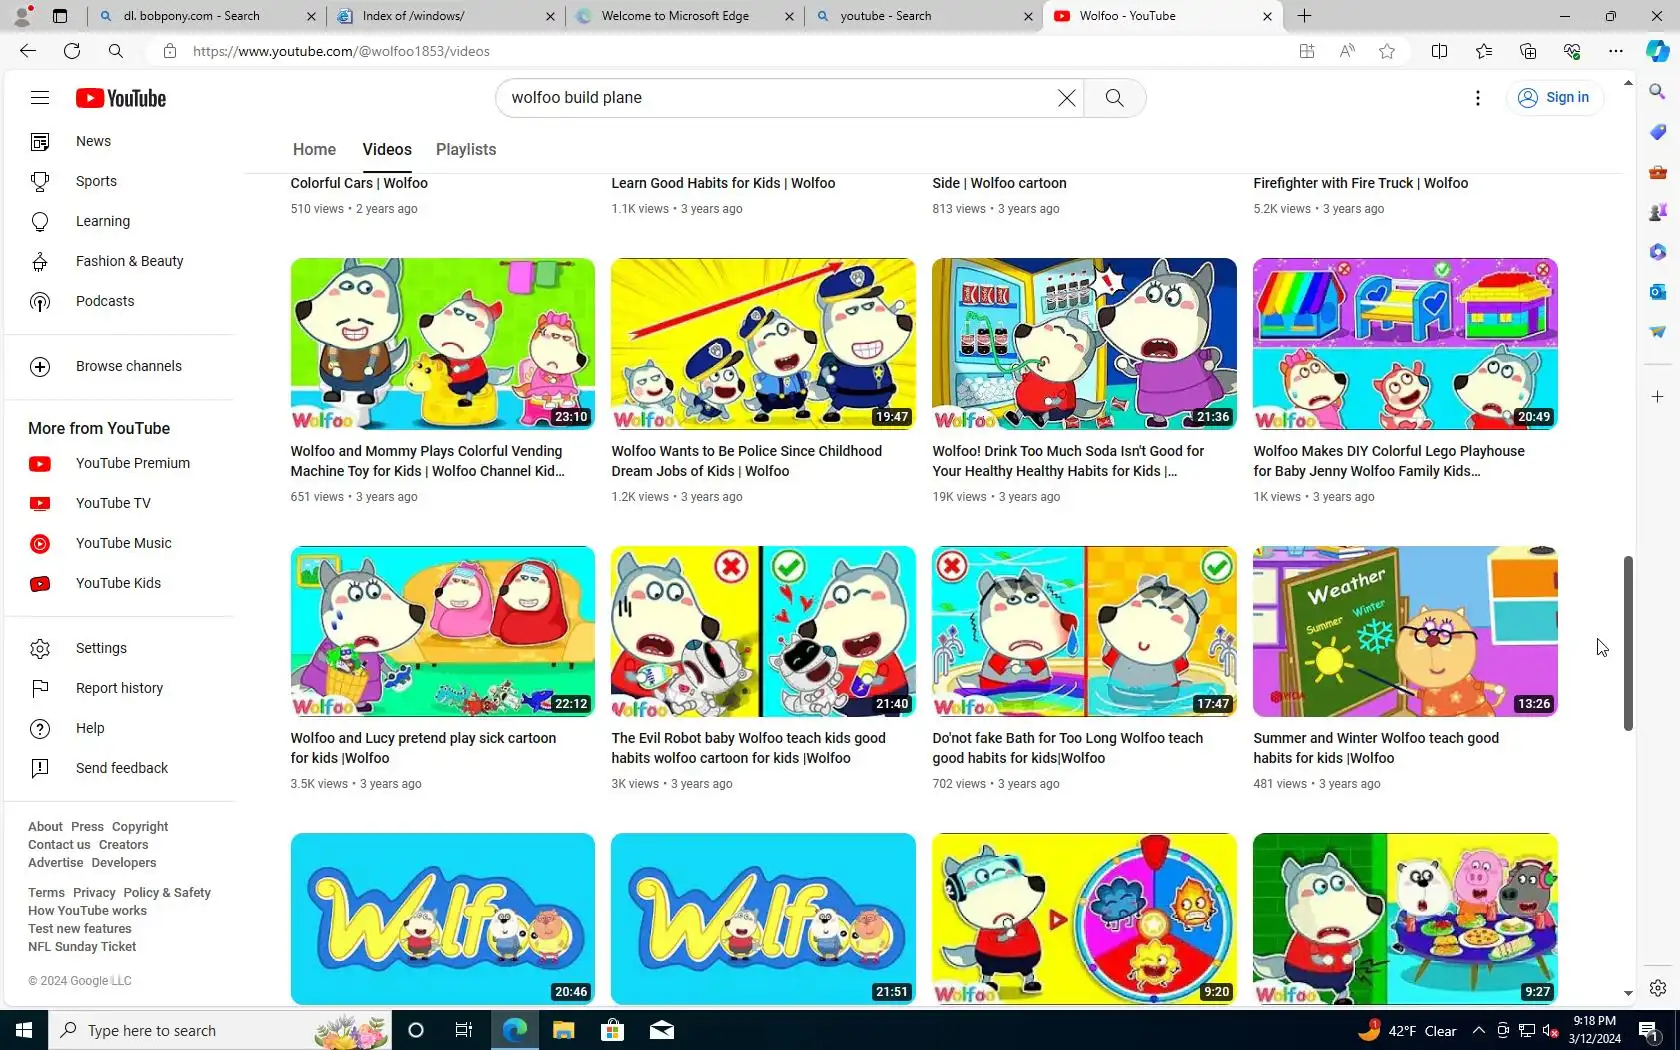Click the page vertical scrollbar thumb
This screenshot has height=1050, width=1680.
(x=1628, y=643)
